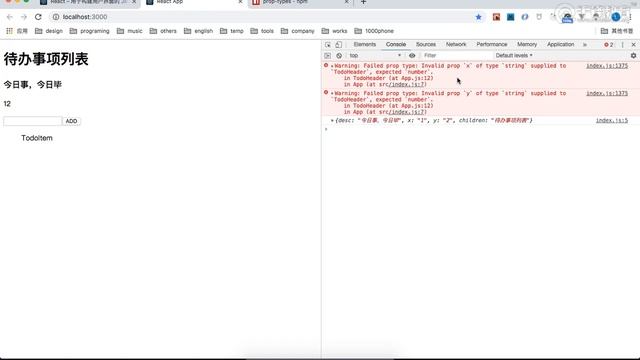This screenshot has width=640, height=360.
Task: Click the TodoItem list entry
Action: click(37, 138)
